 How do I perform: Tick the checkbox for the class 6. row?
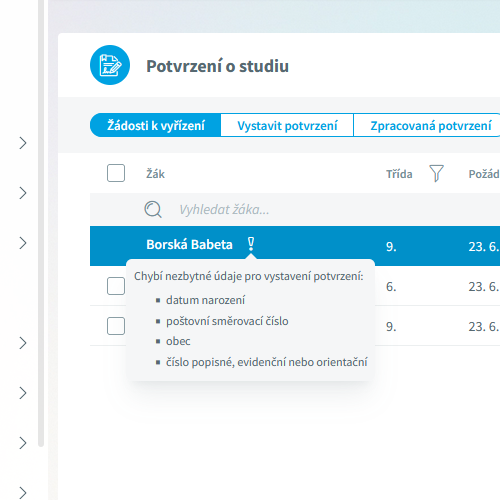coord(116,286)
